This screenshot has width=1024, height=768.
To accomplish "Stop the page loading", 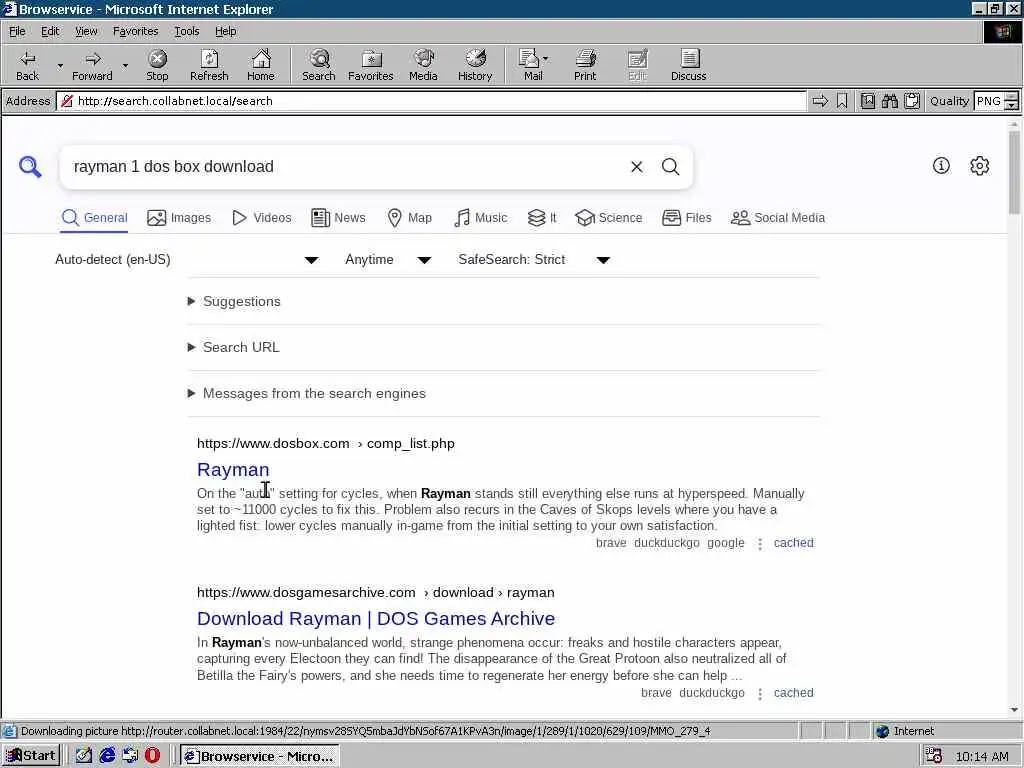I will pyautogui.click(x=157, y=65).
